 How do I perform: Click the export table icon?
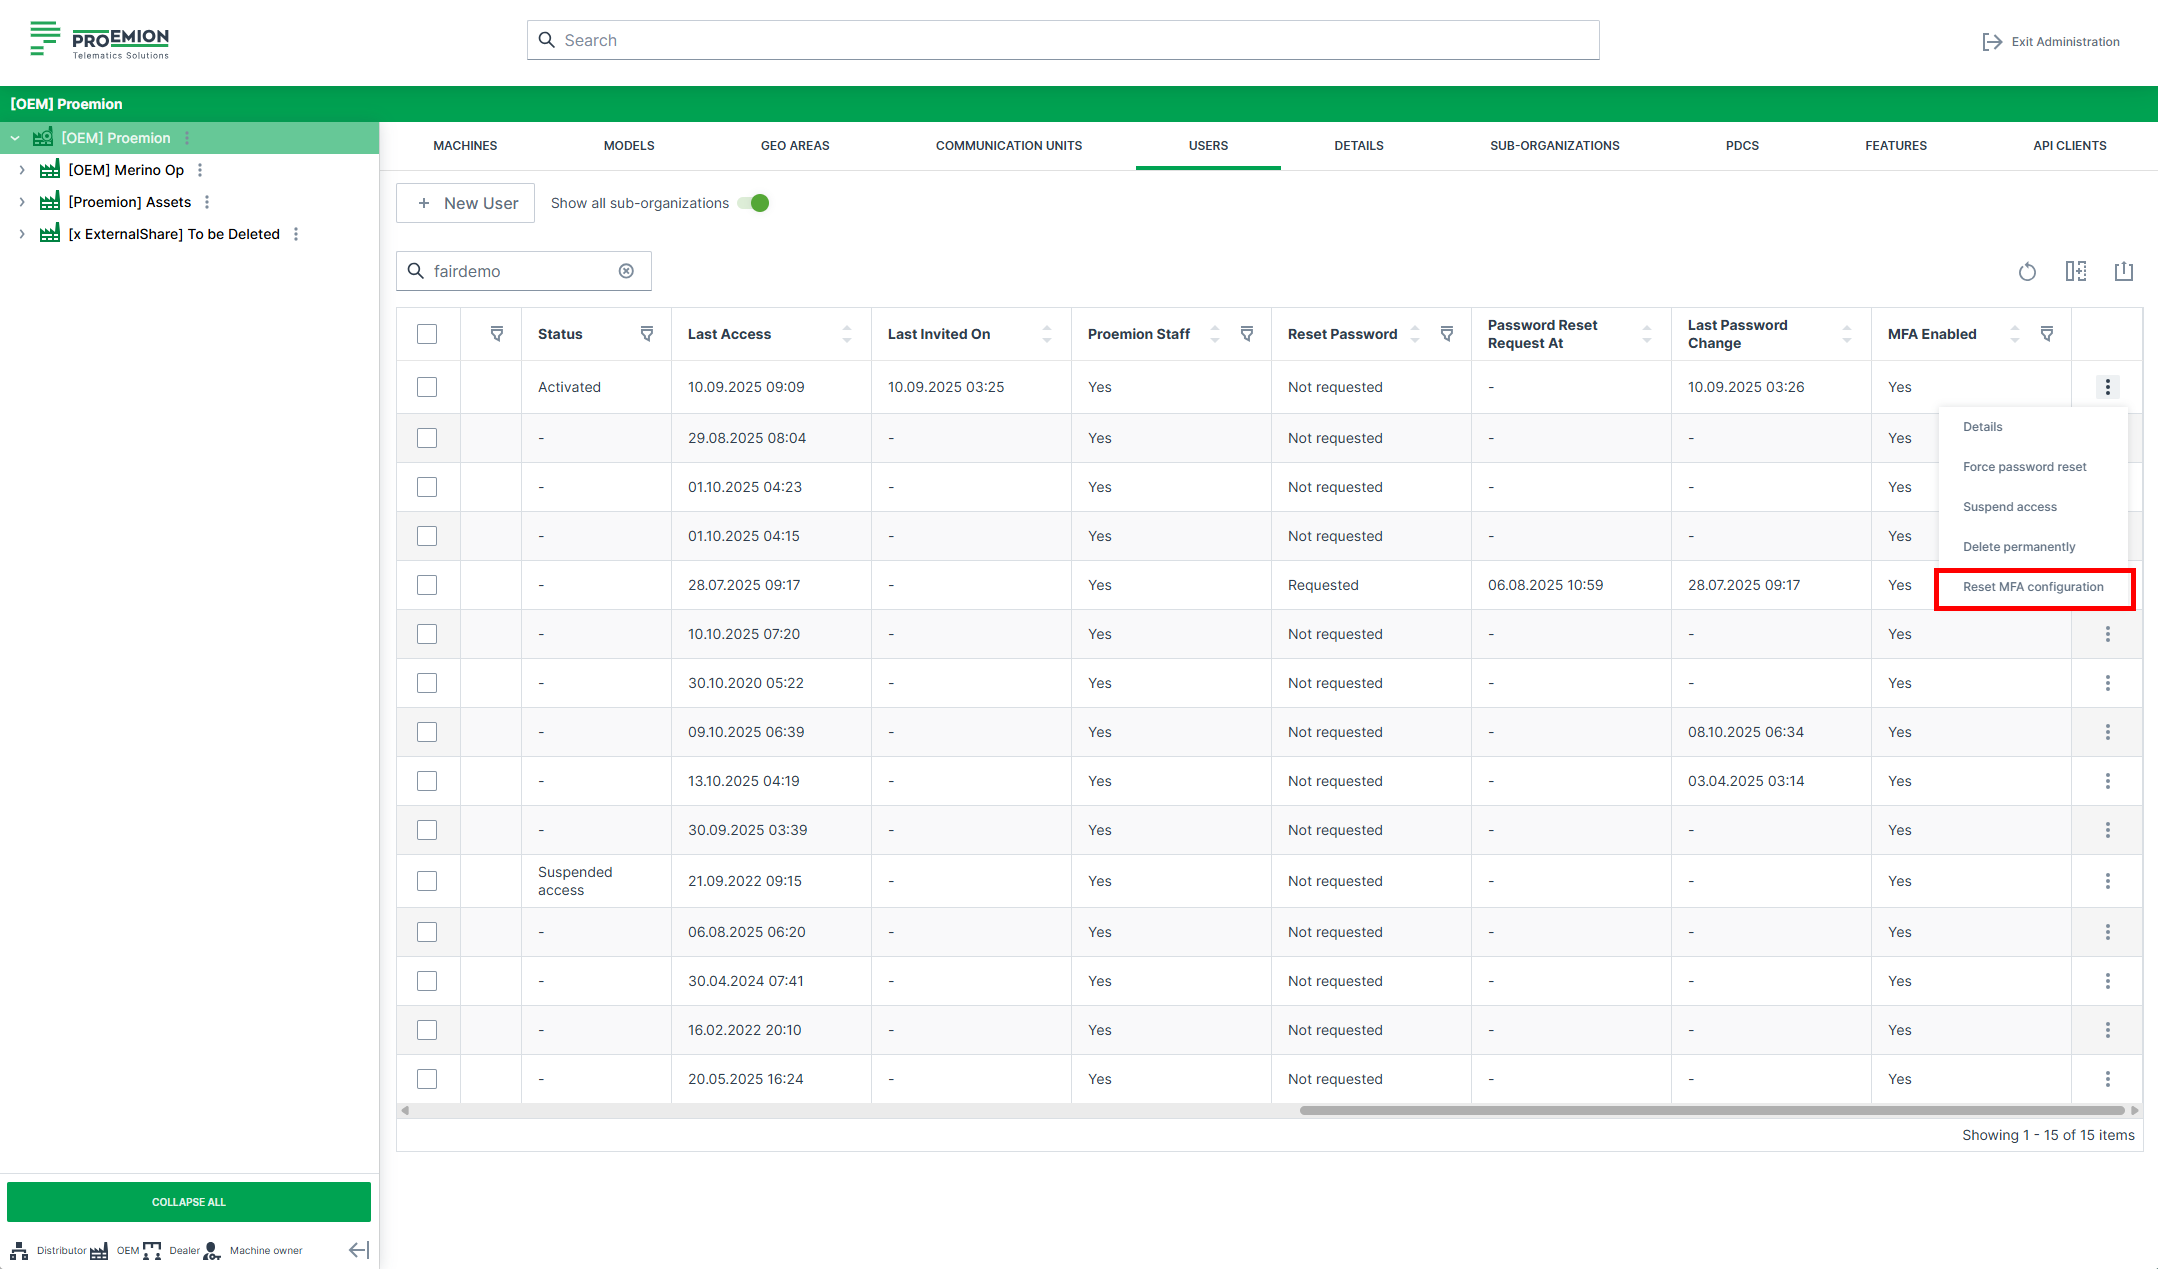(x=2124, y=271)
